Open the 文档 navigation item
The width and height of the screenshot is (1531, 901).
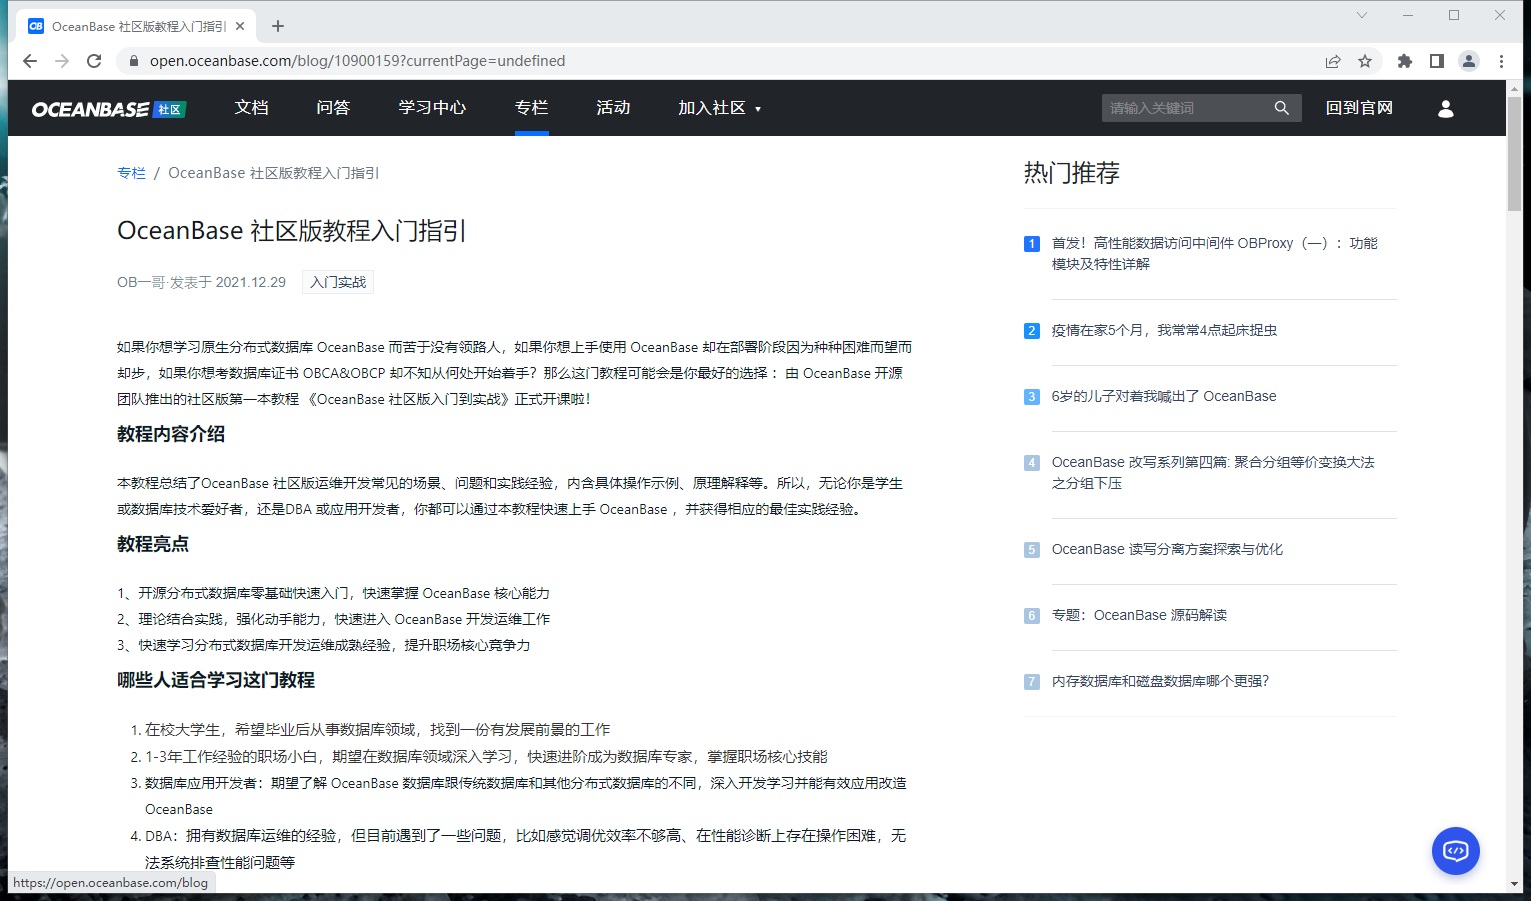tap(252, 108)
